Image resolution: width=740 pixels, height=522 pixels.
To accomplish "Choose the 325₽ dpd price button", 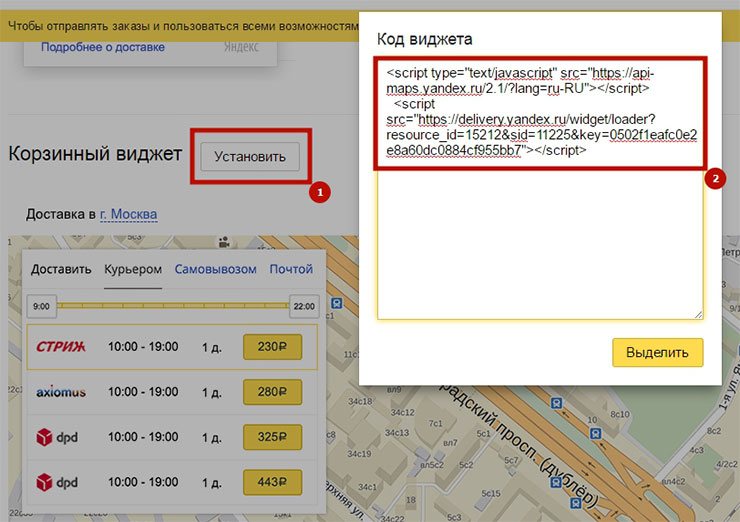I will click(272, 437).
